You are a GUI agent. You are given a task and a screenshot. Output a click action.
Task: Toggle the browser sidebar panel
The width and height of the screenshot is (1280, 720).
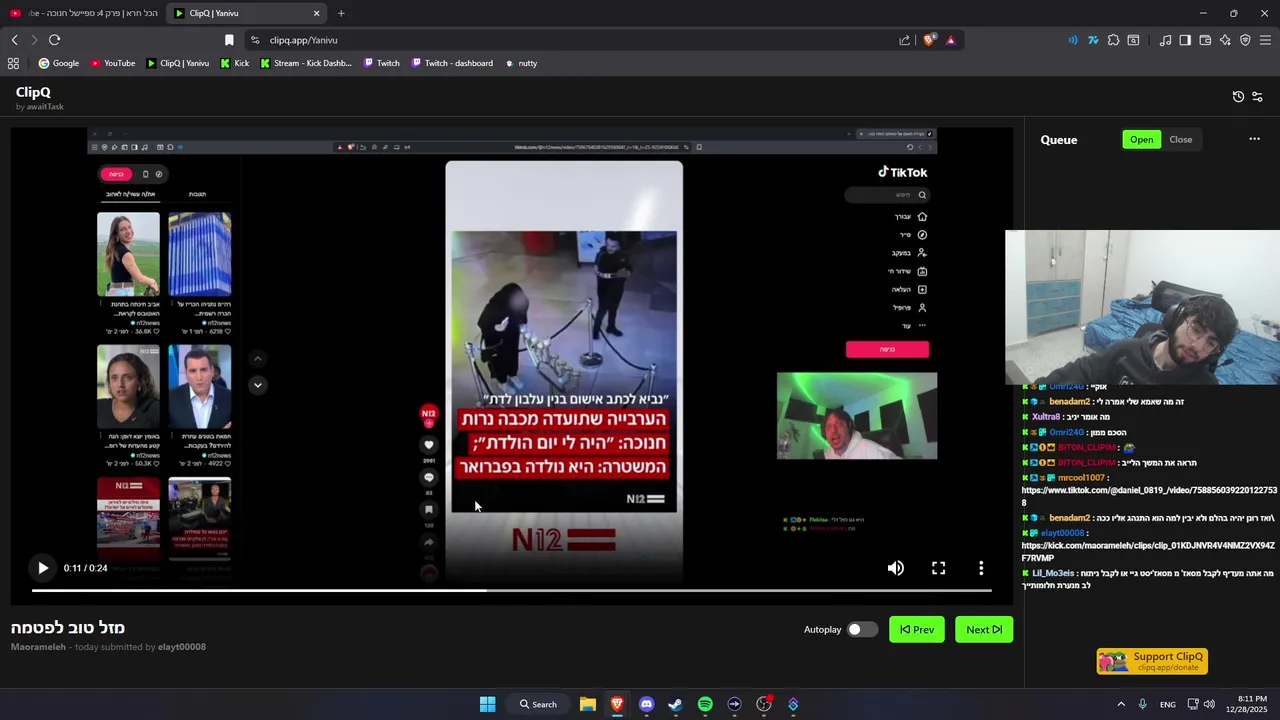click(1185, 40)
